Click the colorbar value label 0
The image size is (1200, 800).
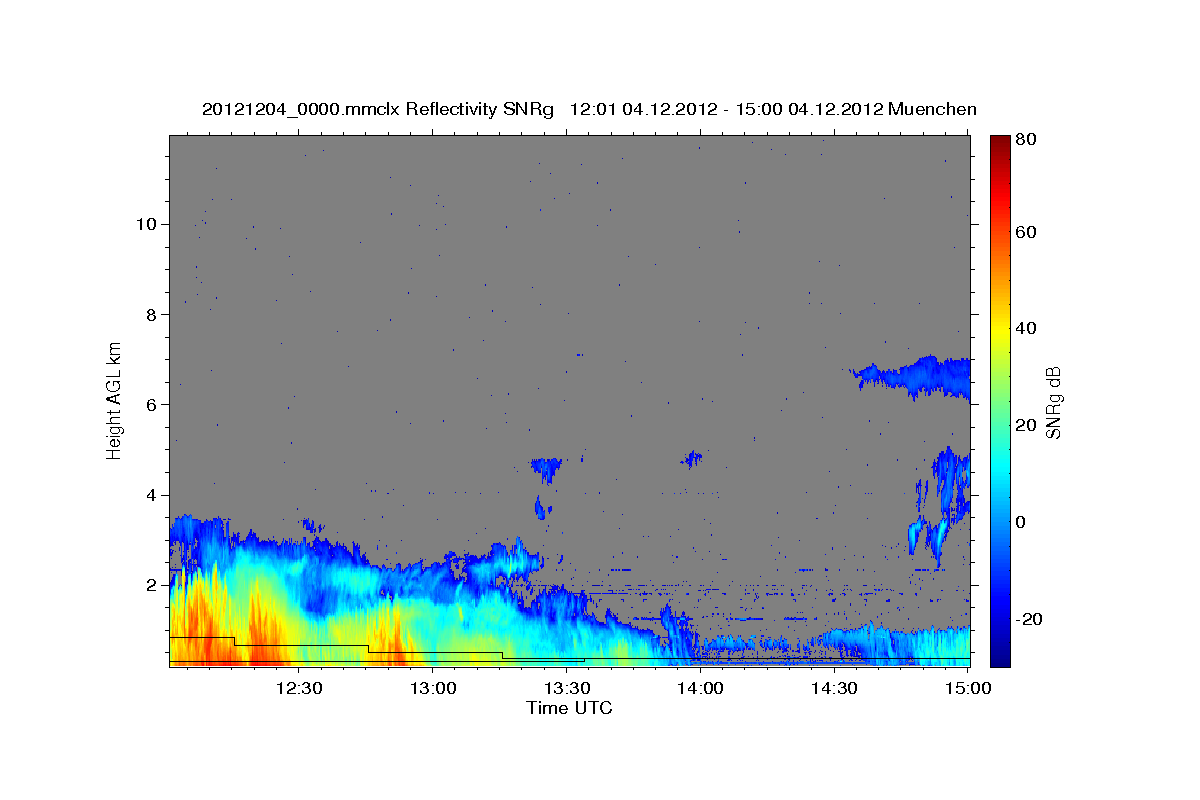[x=1021, y=522]
